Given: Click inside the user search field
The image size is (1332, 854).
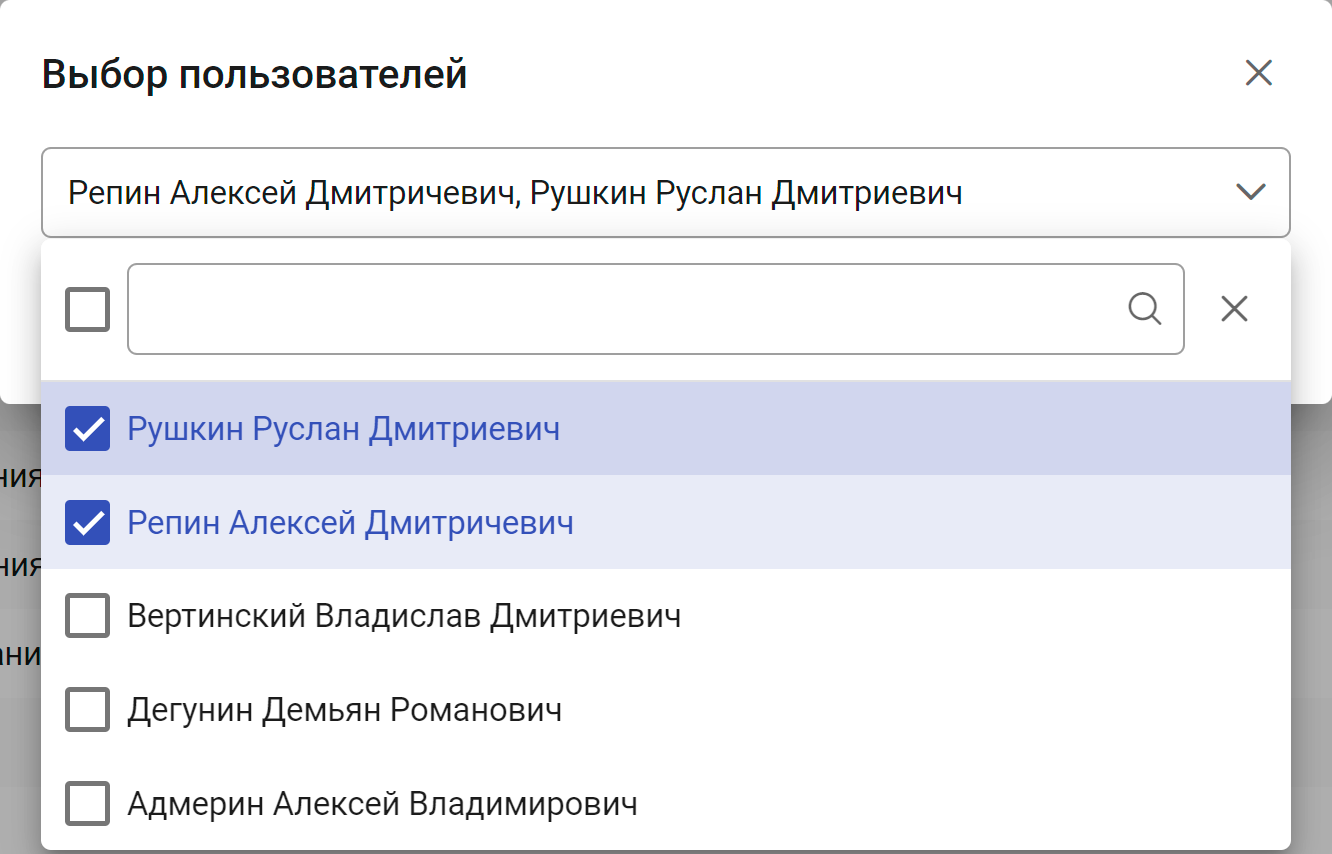Looking at the screenshot, I should pyautogui.click(x=620, y=309).
